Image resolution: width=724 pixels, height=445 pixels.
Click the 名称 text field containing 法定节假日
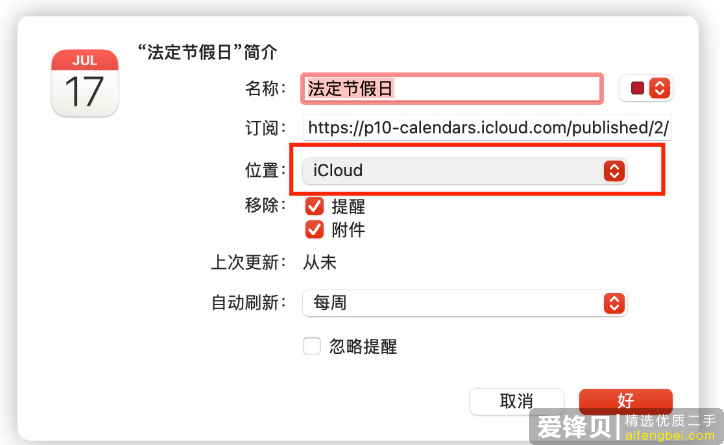pyautogui.click(x=452, y=88)
